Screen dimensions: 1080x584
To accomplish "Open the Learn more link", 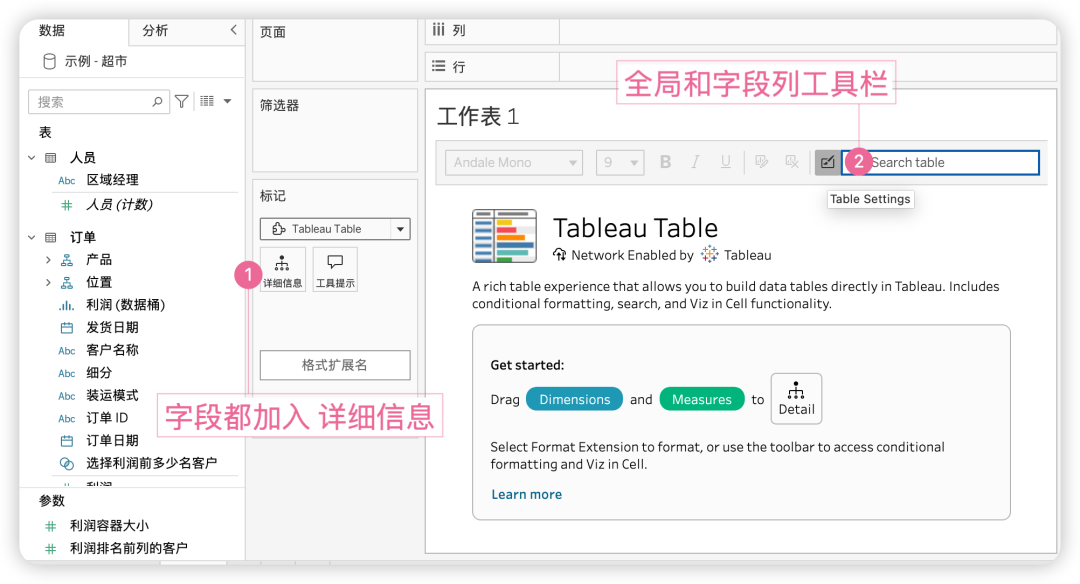I will click(x=526, y=494).
